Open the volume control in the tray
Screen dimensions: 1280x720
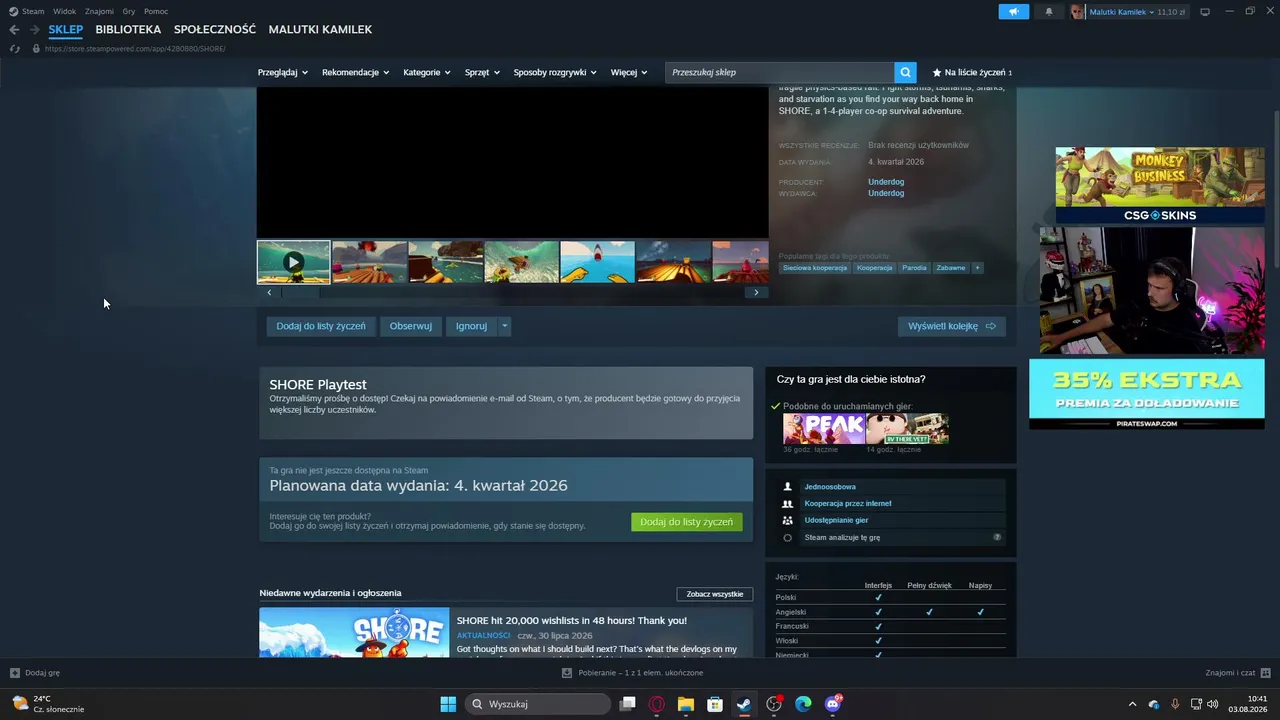[1213, 704]
